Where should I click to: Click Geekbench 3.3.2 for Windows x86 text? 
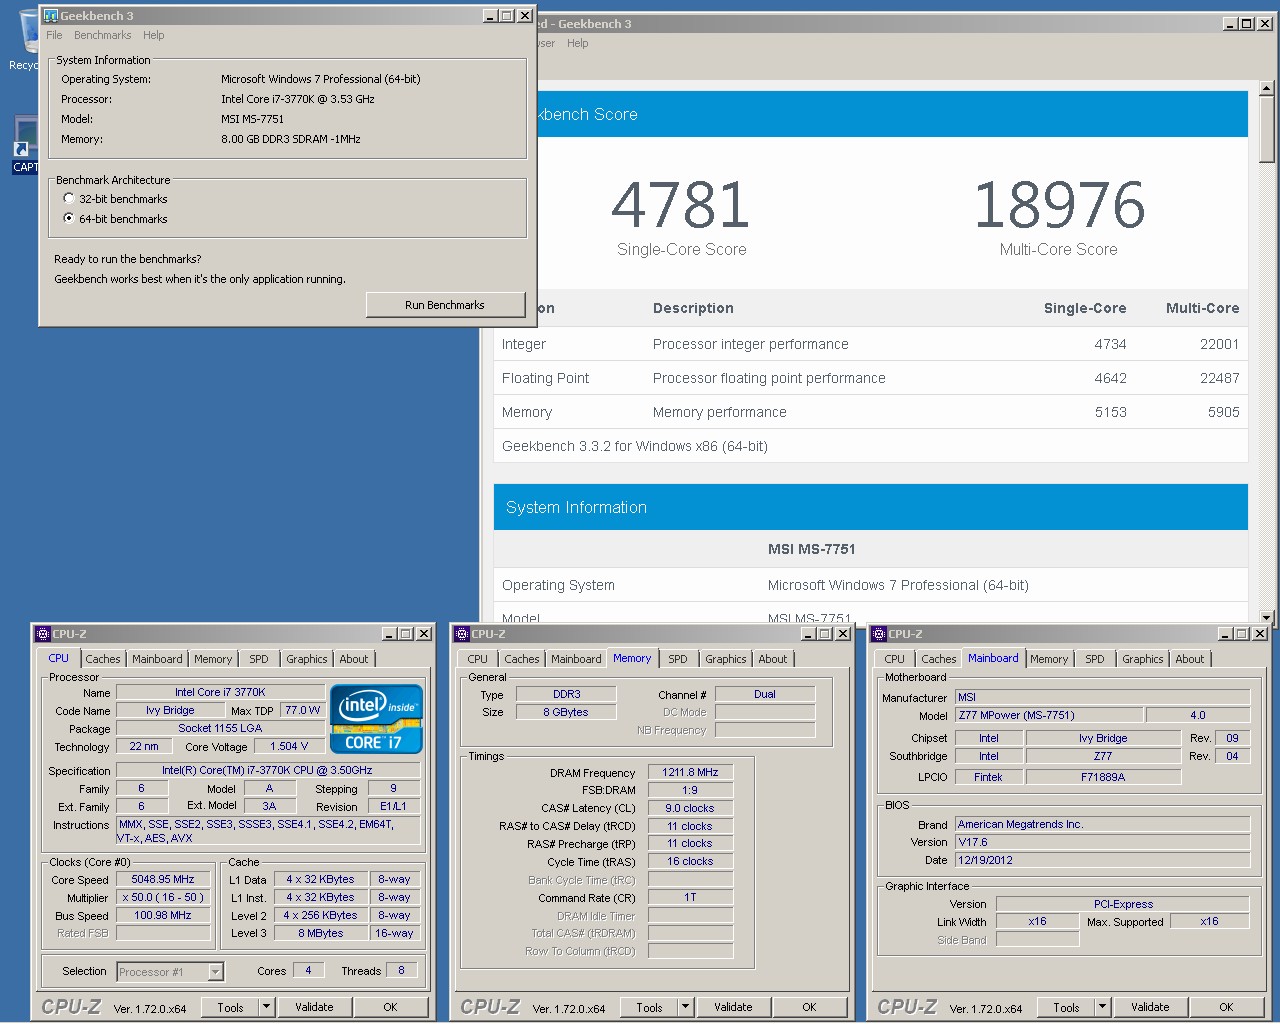[635, 446]
